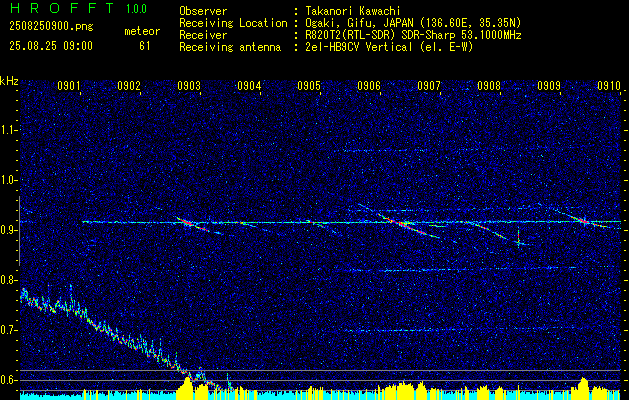Click the vertical spike echo near 0908

[518, 237]
